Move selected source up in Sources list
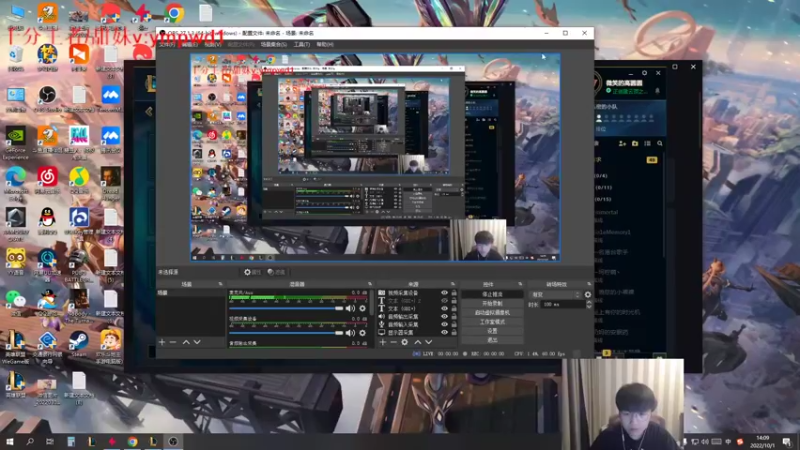This screenshot has width=800, height=450. pyautogui.click(x=418, y=342)
